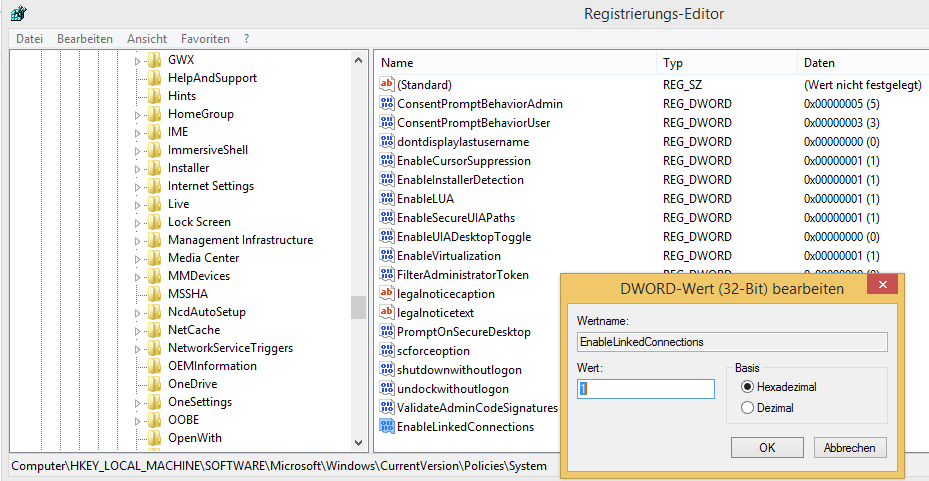
Task: Select the Media Center tree item
Action: pyautogui.click(x=204, y=258)
